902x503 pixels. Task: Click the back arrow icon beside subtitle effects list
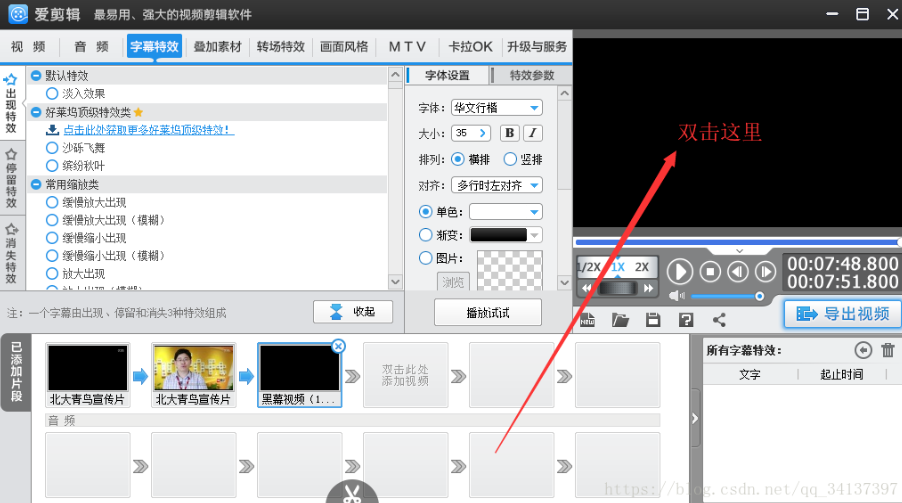[863, 350]
